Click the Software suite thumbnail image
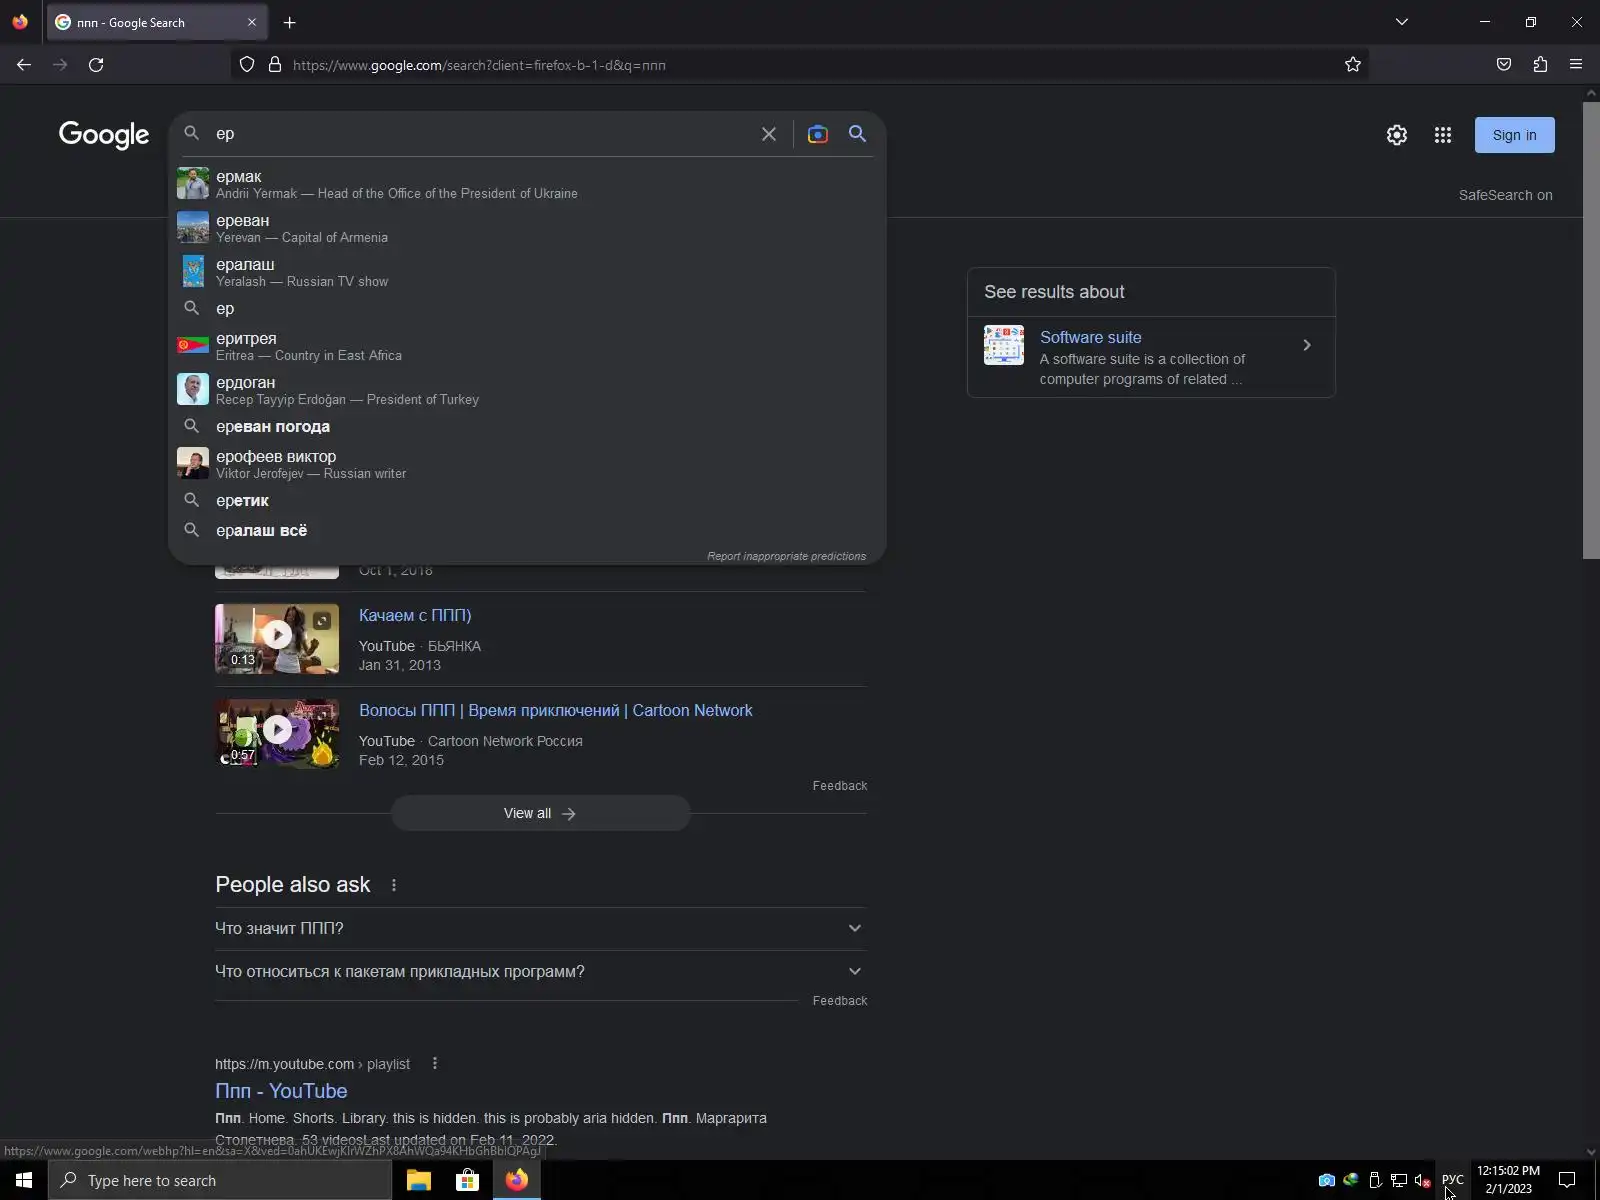The height and width of the screenshot is (1200, 1600). (1004, 345)
